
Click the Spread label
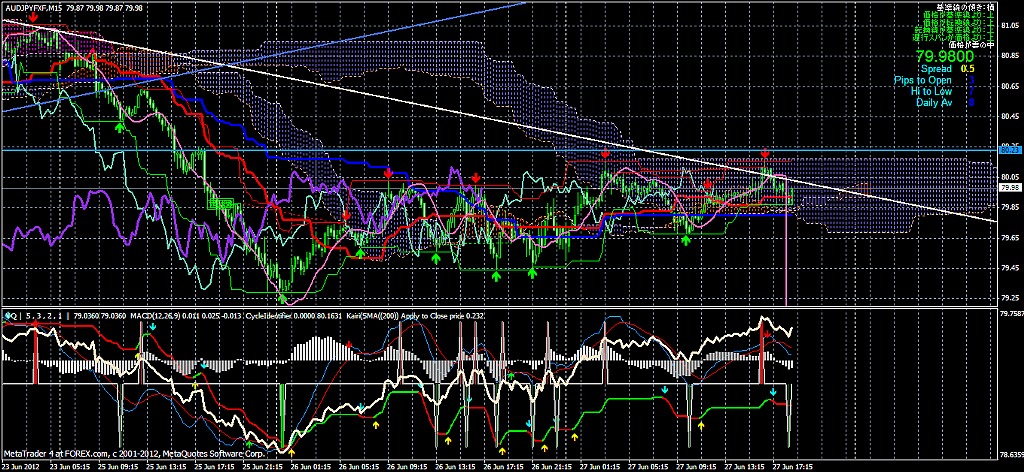[935, 69]
